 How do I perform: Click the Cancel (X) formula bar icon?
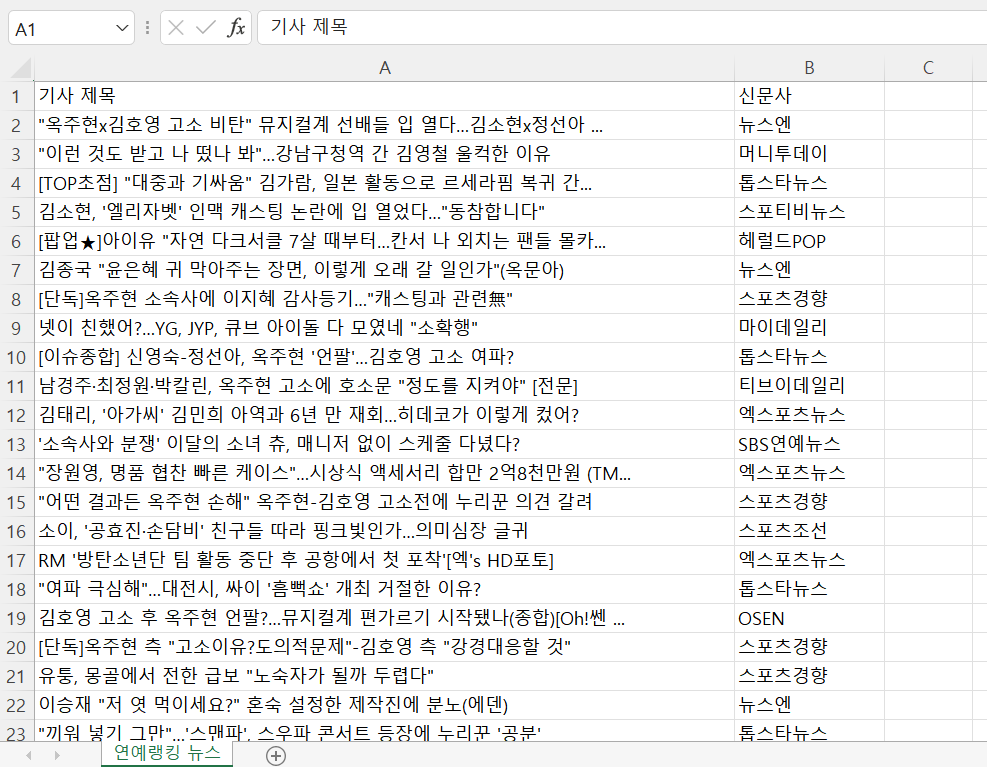(176, 28)
